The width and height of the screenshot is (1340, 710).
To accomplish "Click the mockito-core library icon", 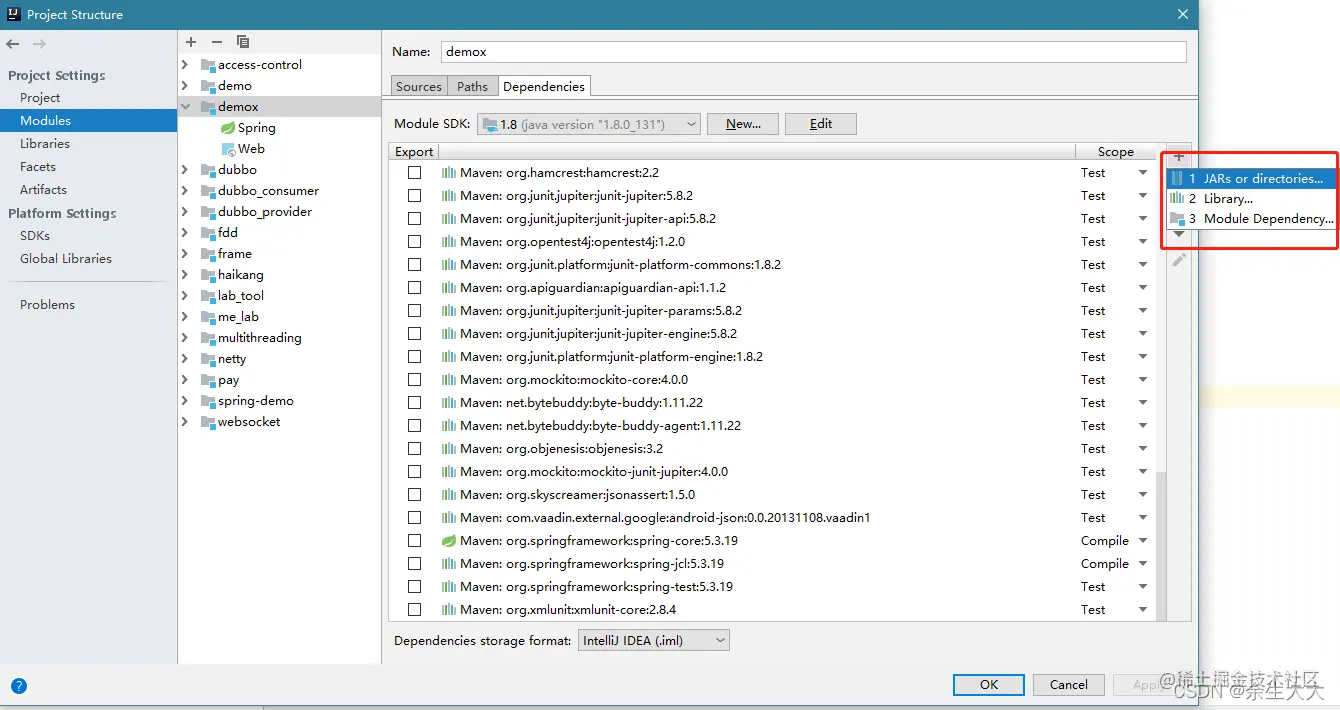I will [449, 380].
